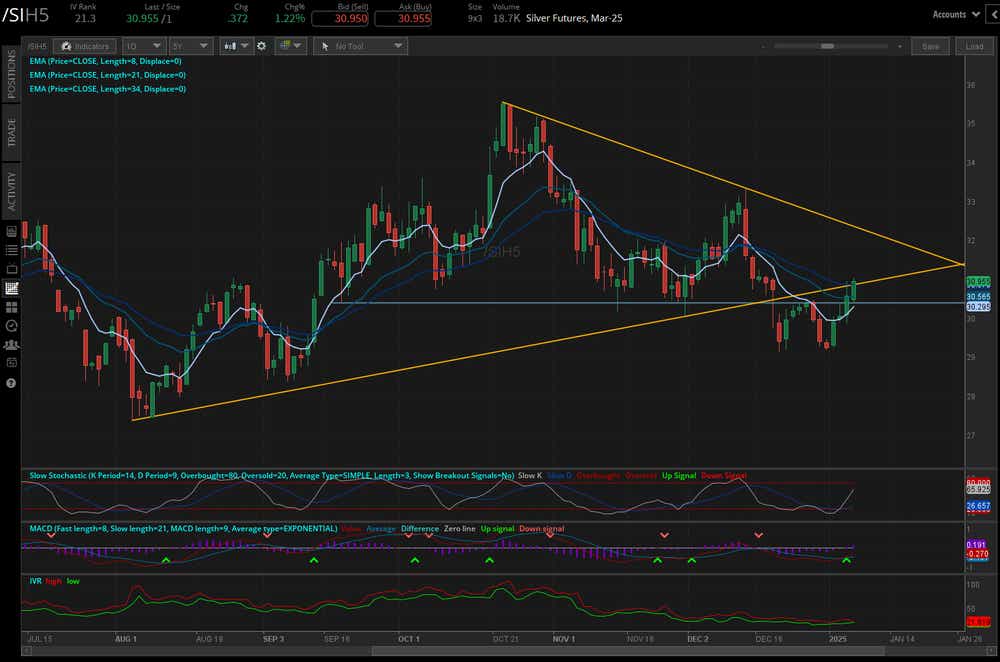The image size is (1000, 662).
Task: Open the Accounts menu
Action: pyautogui.click(x=953, y=15)
